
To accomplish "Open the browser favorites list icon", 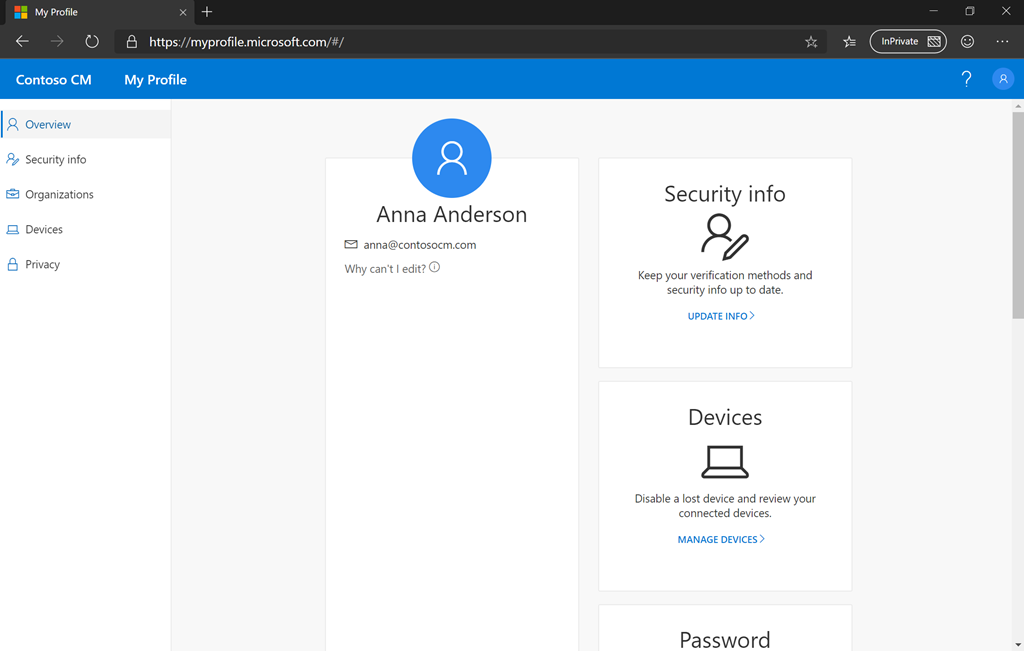I will (x=849, y=42).
